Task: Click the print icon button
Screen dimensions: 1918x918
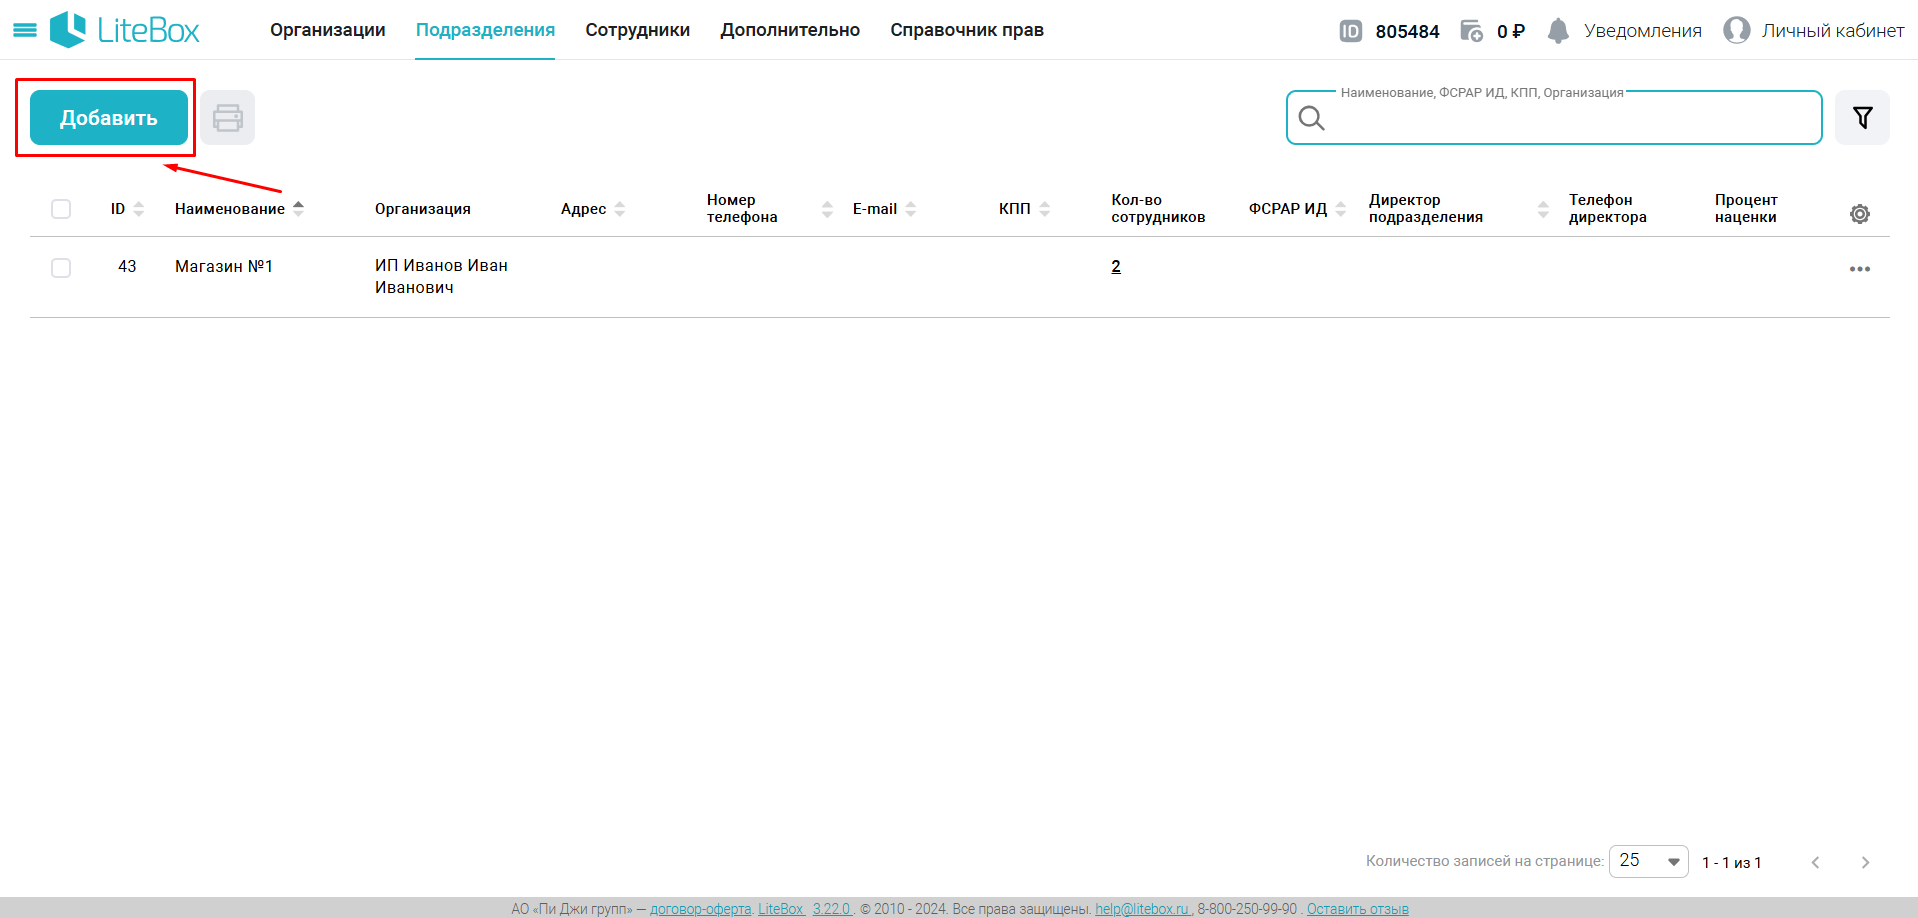Action: [228, 118]
